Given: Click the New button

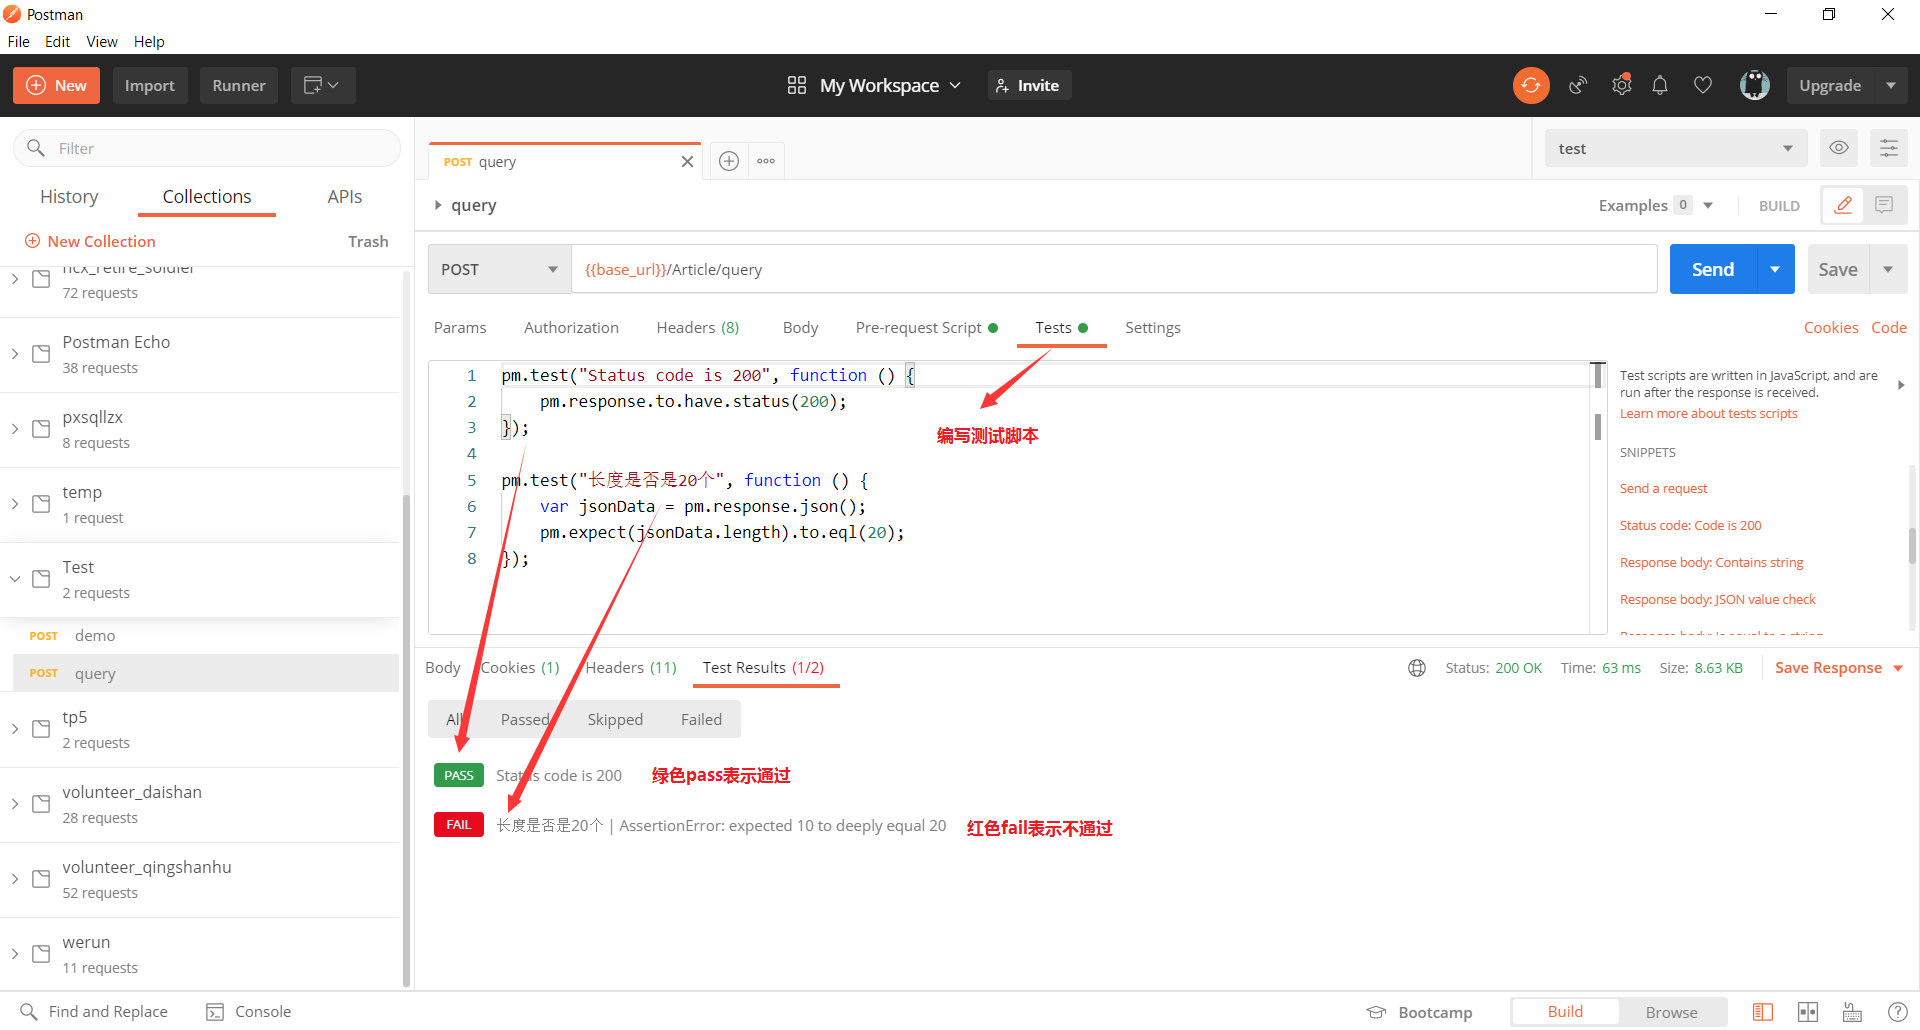Looking at the screenshot, I should tap(56, 86).
